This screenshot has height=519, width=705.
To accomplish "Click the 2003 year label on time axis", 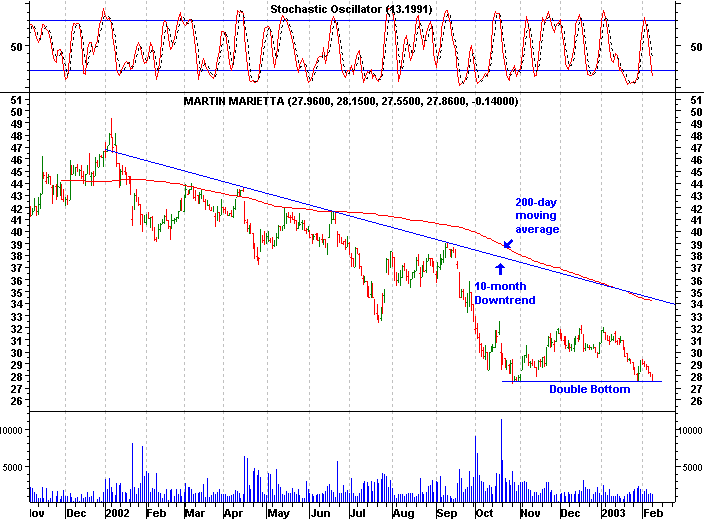I will [x=614, y=513].
